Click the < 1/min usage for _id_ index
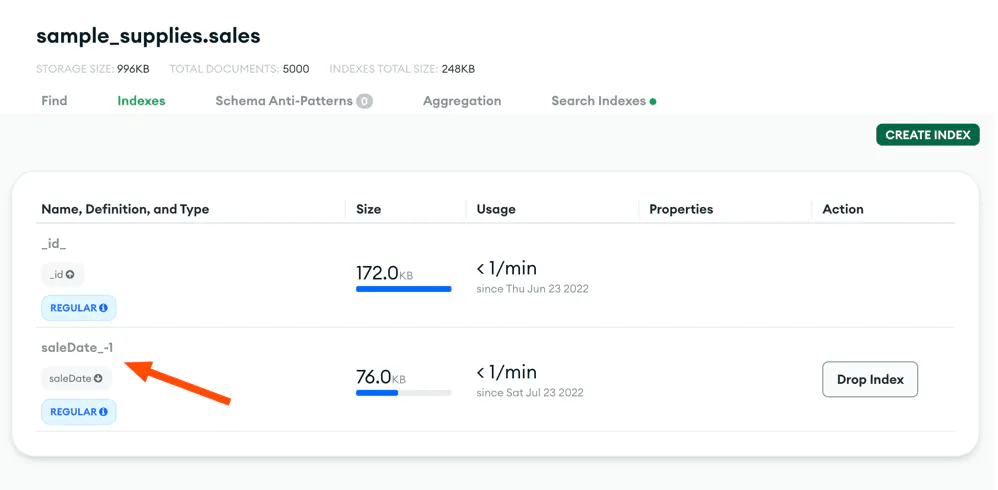The height and width of the screenshot is (490, 998). [507, 269]
